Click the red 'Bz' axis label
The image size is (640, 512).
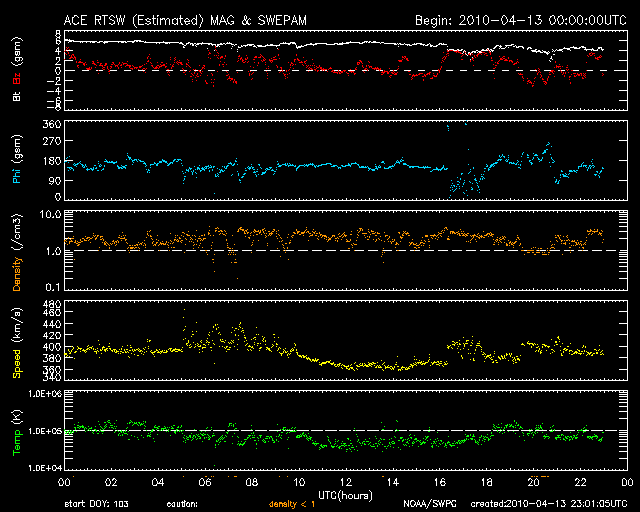pyautogui.click(x=16, y=78)
